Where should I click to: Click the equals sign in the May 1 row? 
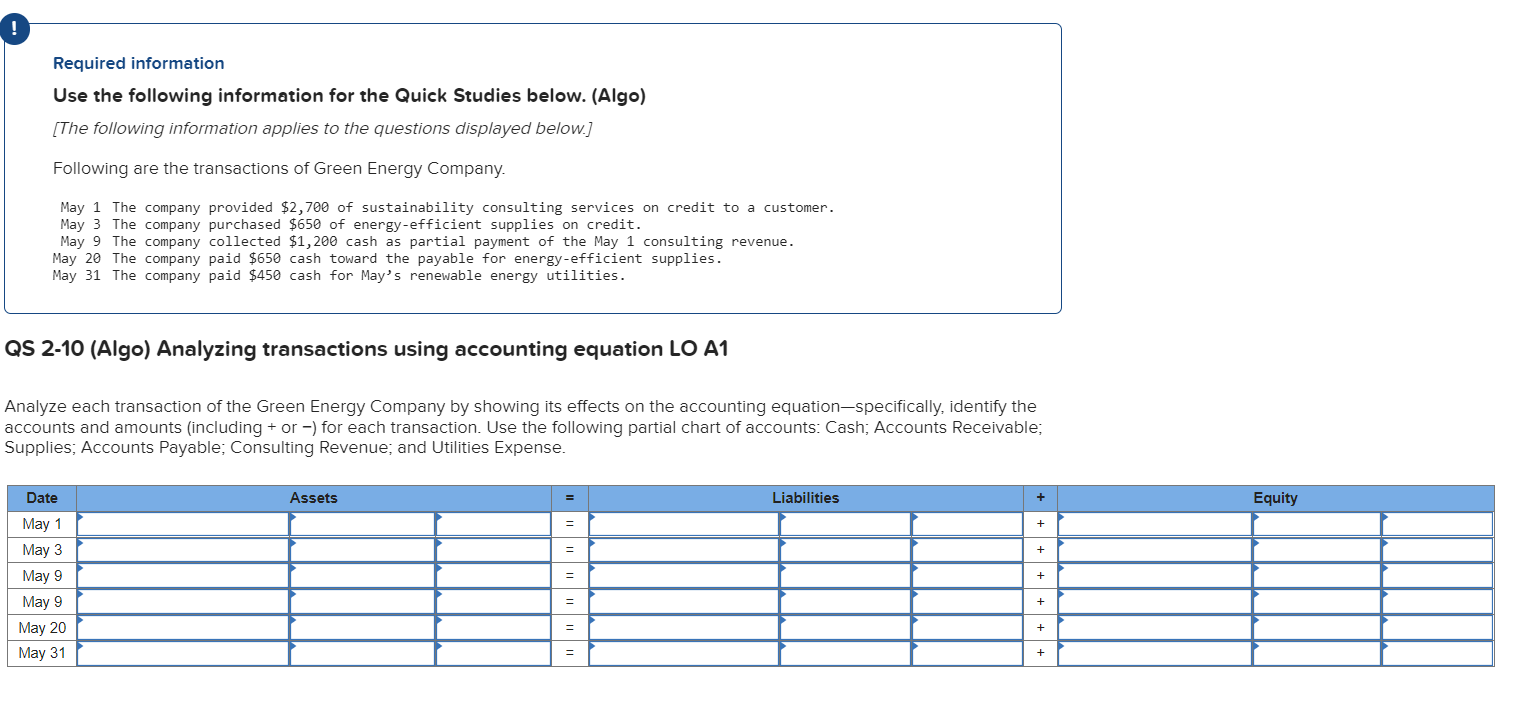pyautogui.click(x=569, y=524)
